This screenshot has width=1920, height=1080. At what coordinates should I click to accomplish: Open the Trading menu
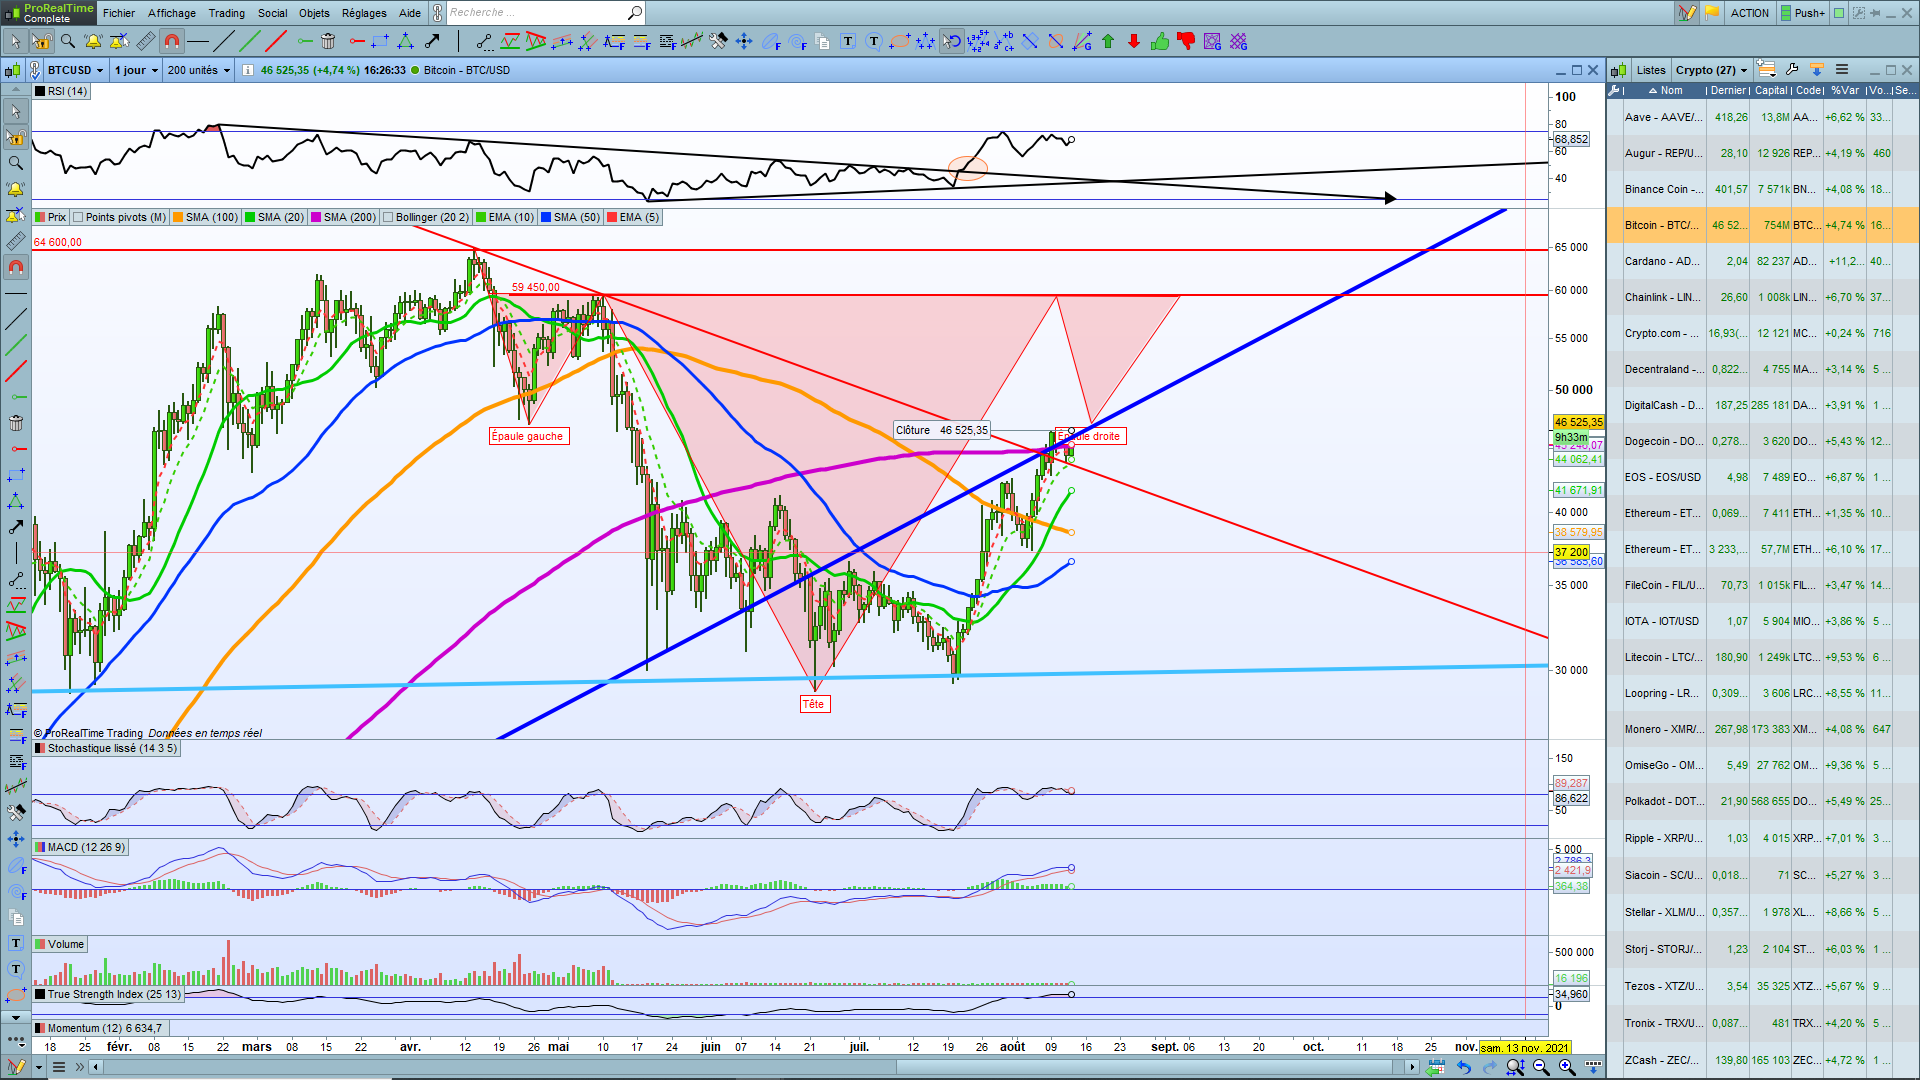click(x=226, y=13)
